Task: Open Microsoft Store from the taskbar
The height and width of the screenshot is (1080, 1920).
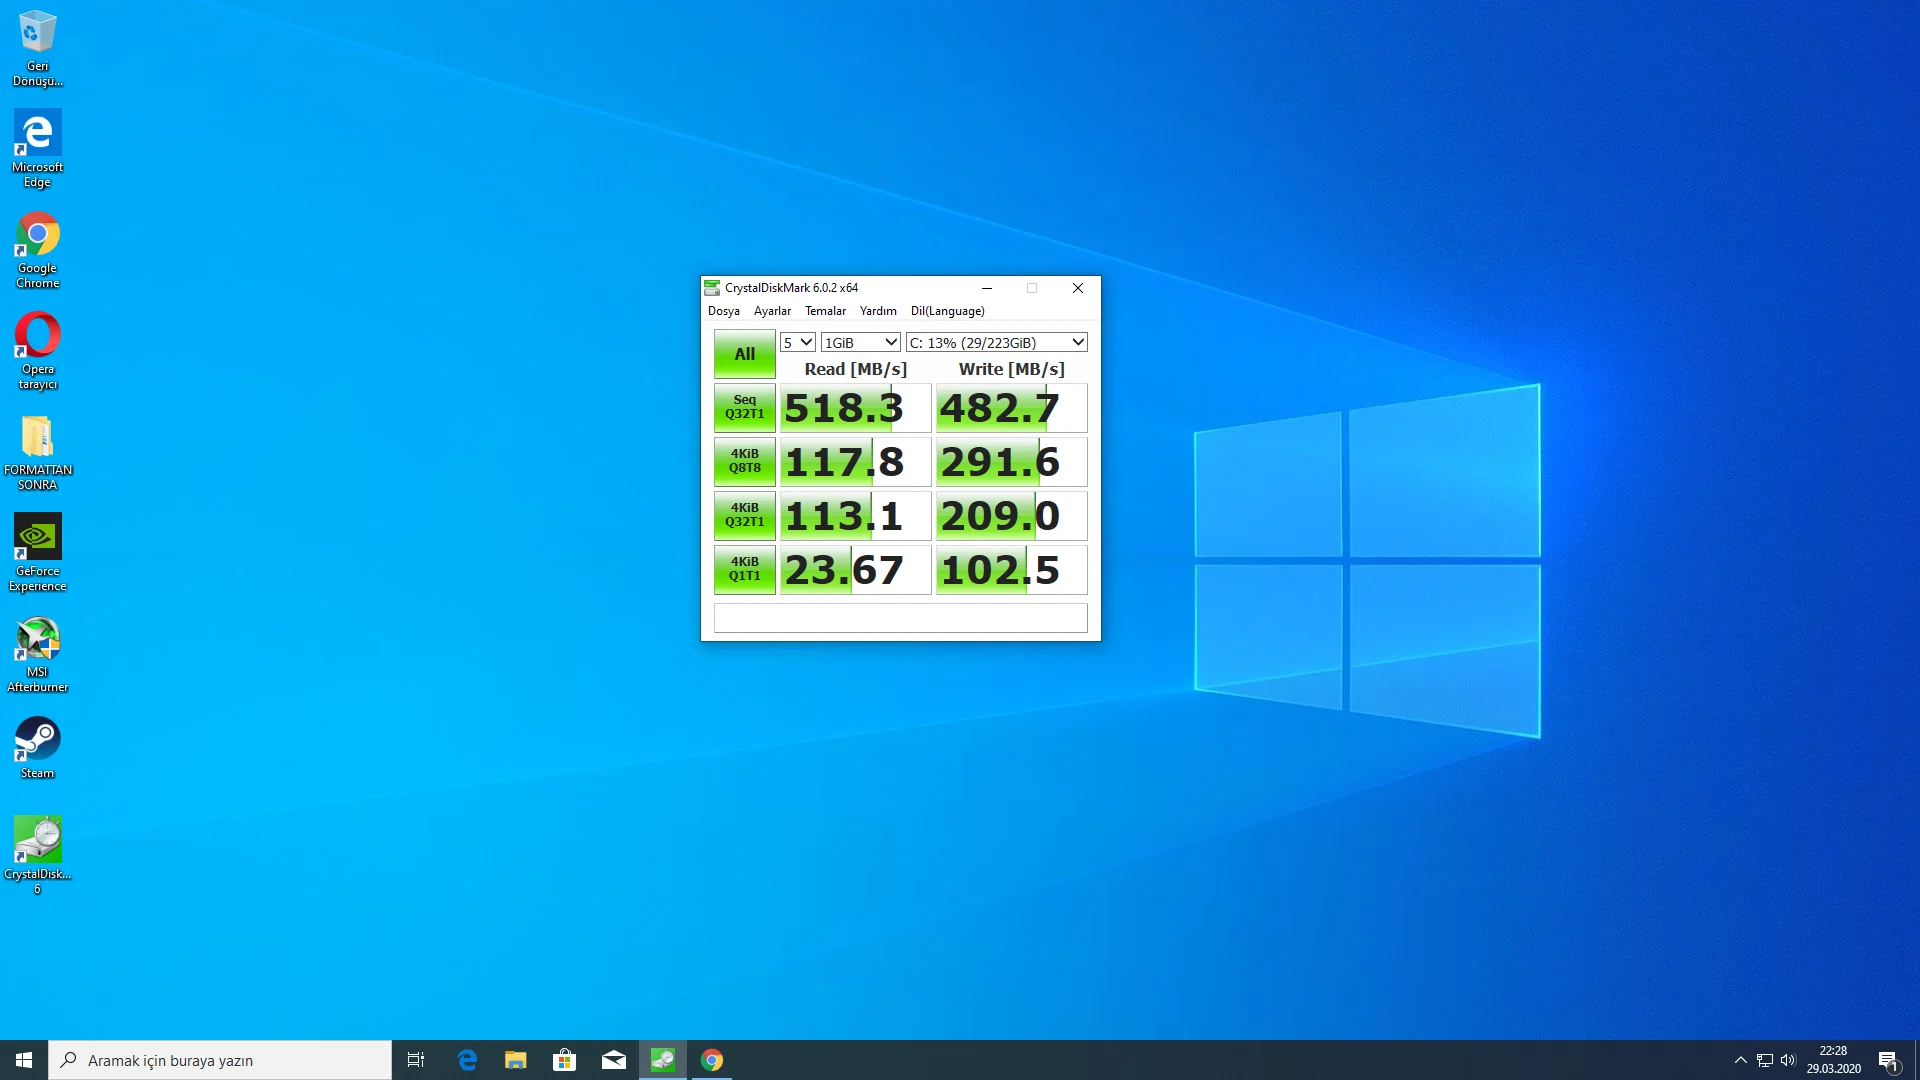Action: [564, 1060]
